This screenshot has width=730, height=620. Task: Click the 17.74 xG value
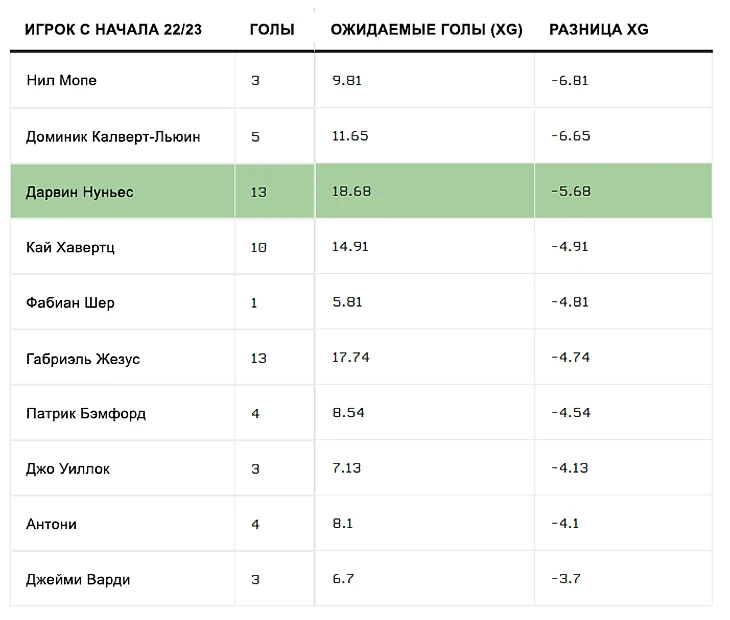tap(351, 358)
